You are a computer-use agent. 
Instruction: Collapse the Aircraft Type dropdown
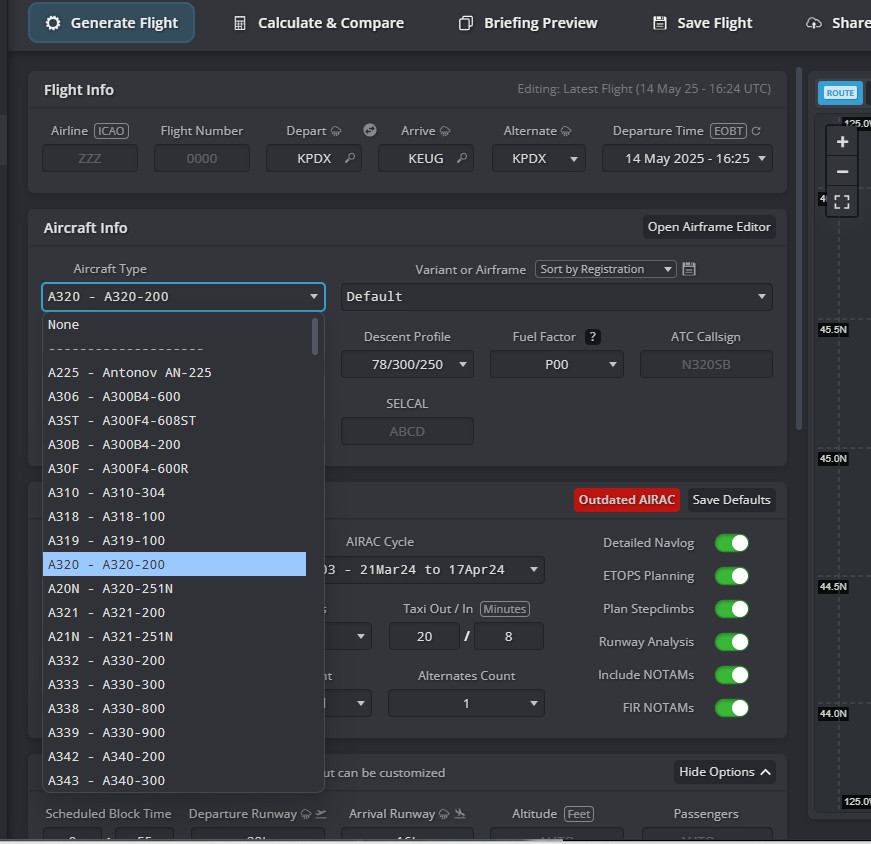pos(183,297)
